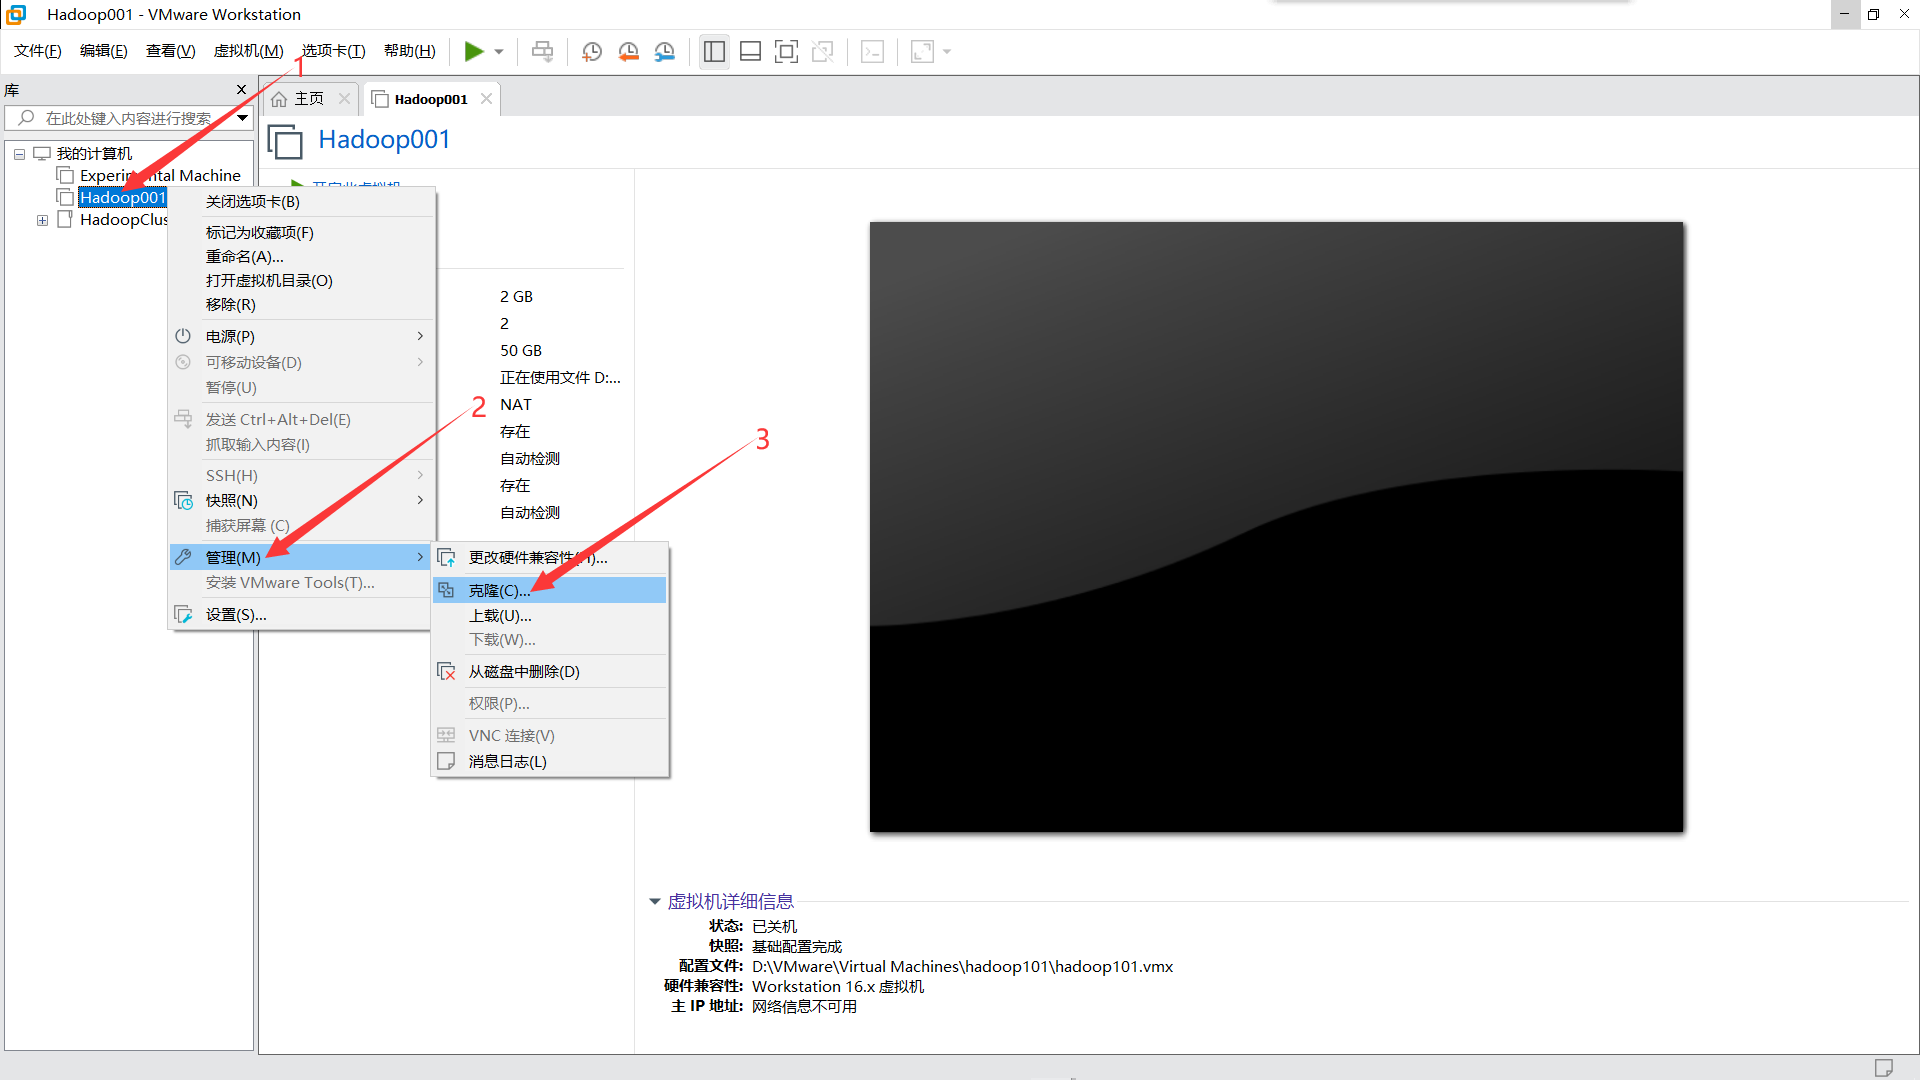Click the VMware Workstation title bar icon
This screenshot has width=1920, height=1080.
point(16,14)
